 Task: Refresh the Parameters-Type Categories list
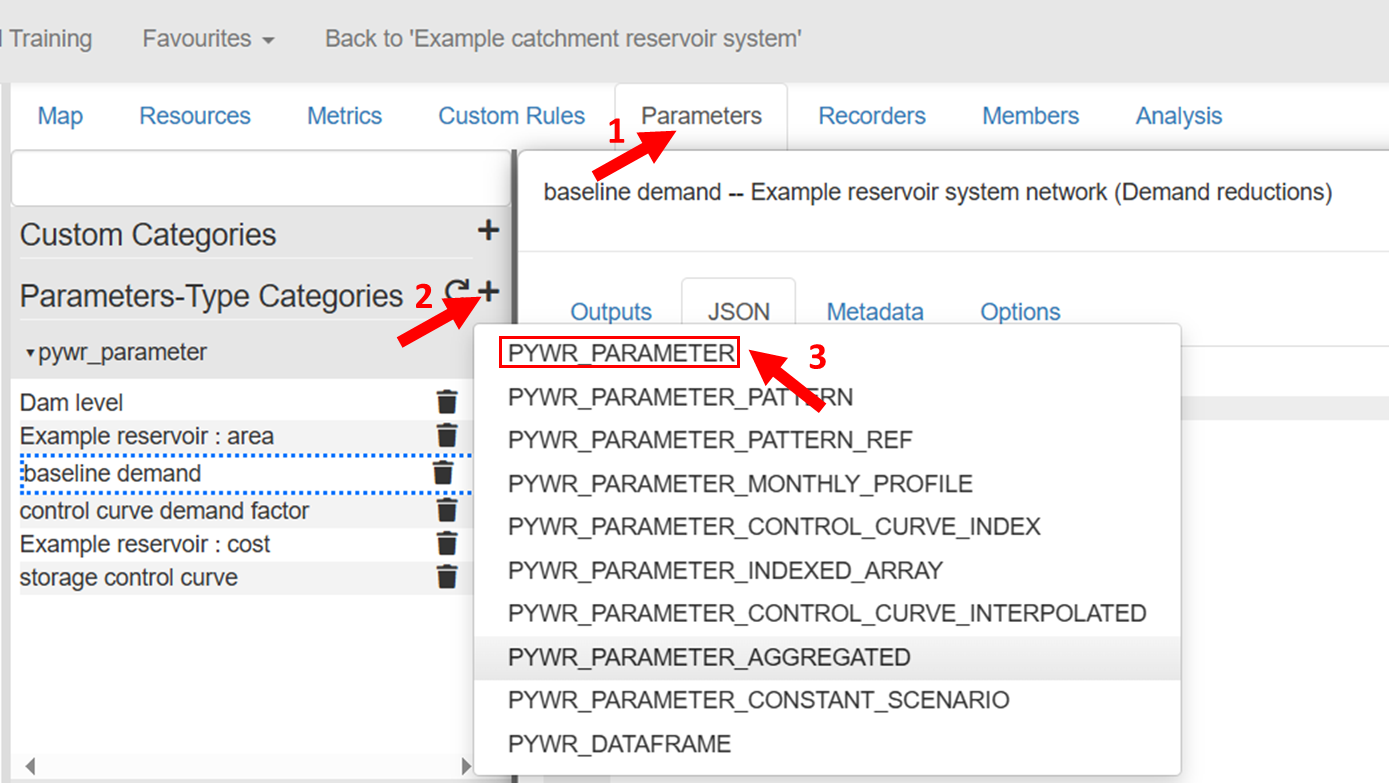click(x=457, y=292)
